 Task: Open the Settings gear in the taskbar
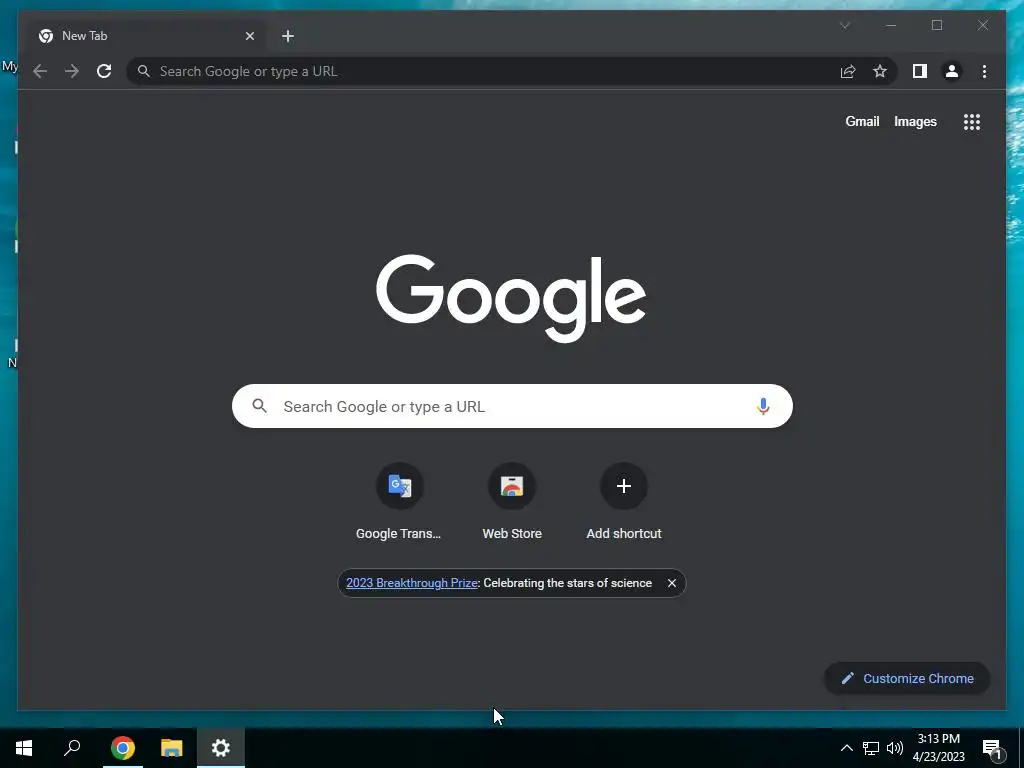[221, 748]
